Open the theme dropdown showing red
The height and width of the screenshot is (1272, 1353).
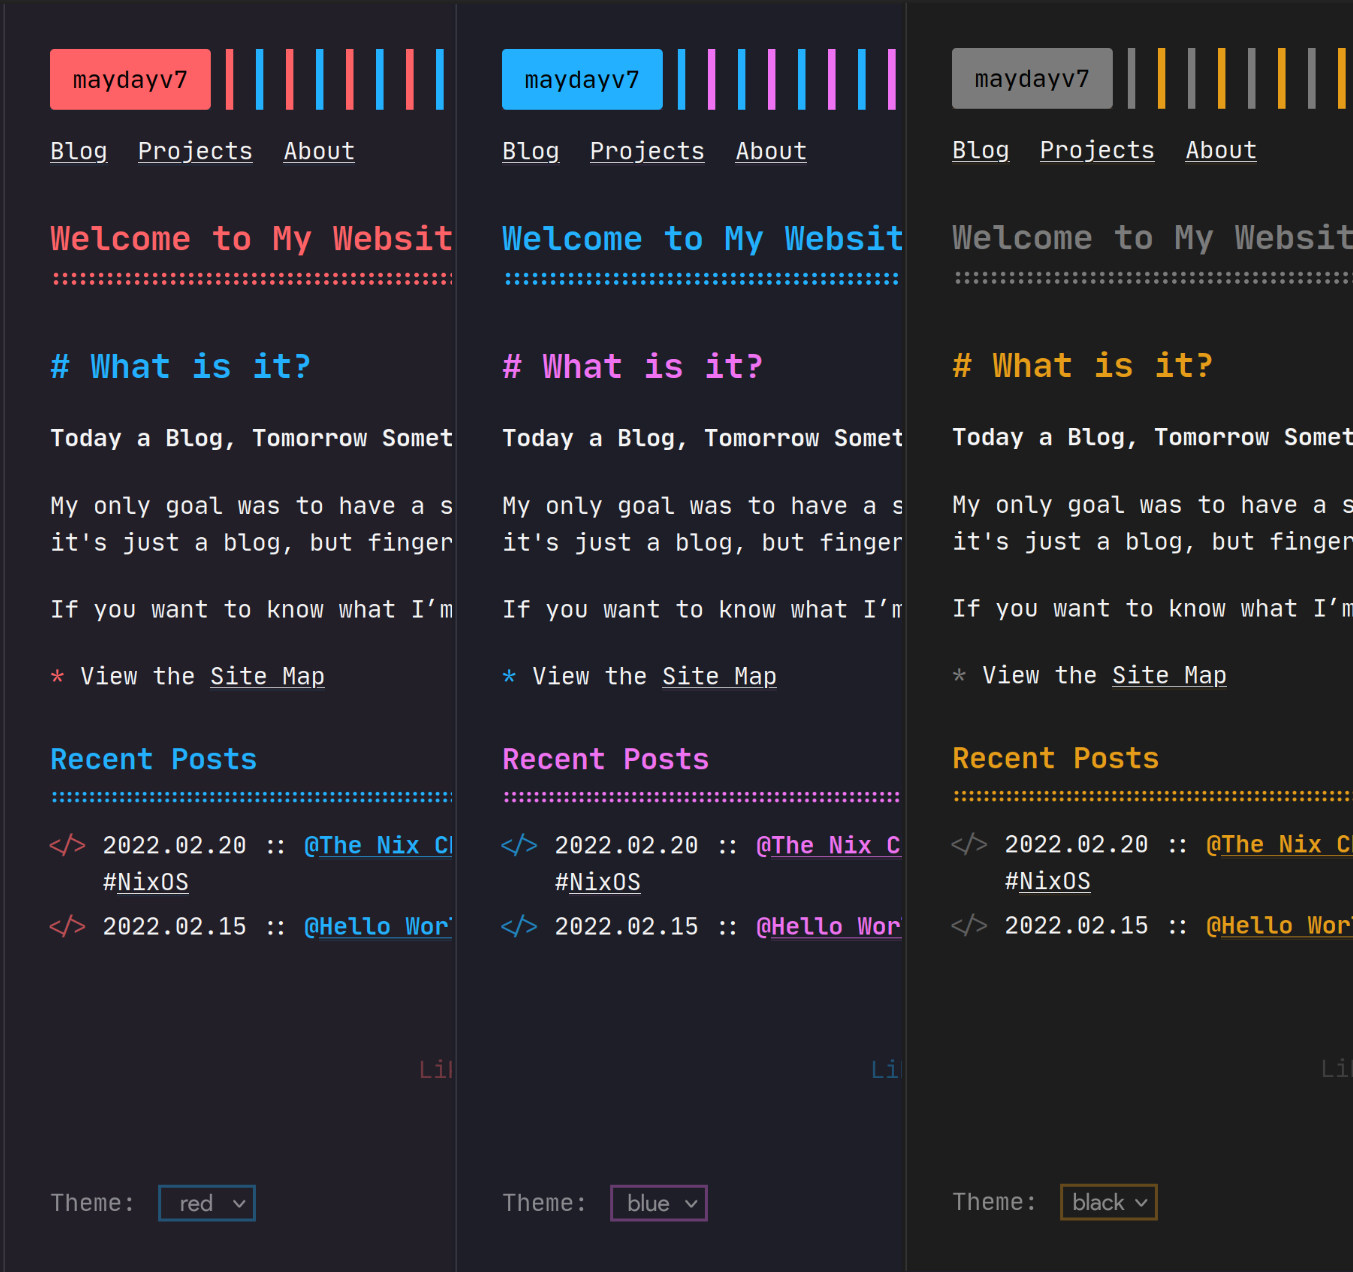click(x=207, y=1203)
